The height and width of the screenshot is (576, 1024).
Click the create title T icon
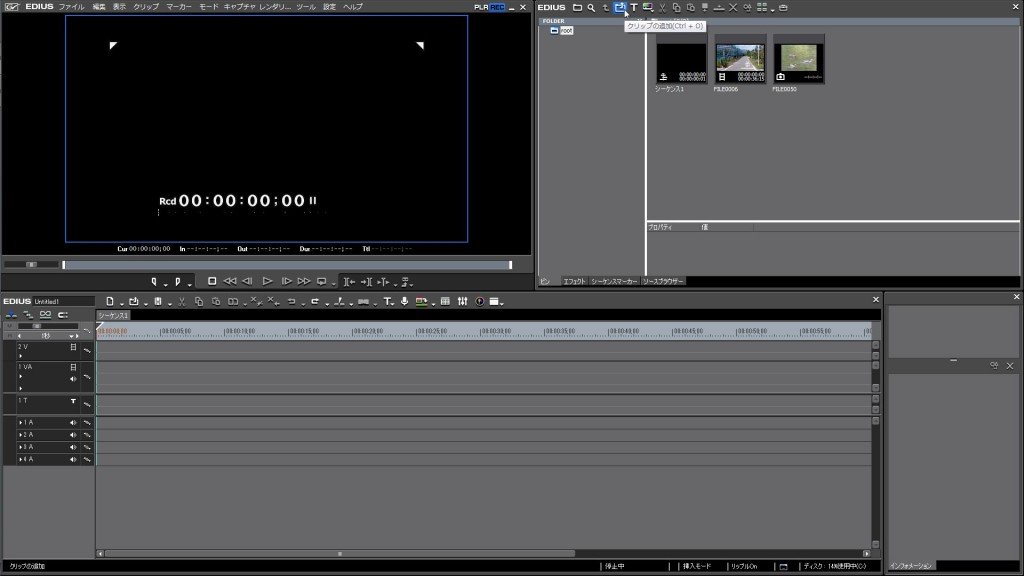[x=388, y=302]
